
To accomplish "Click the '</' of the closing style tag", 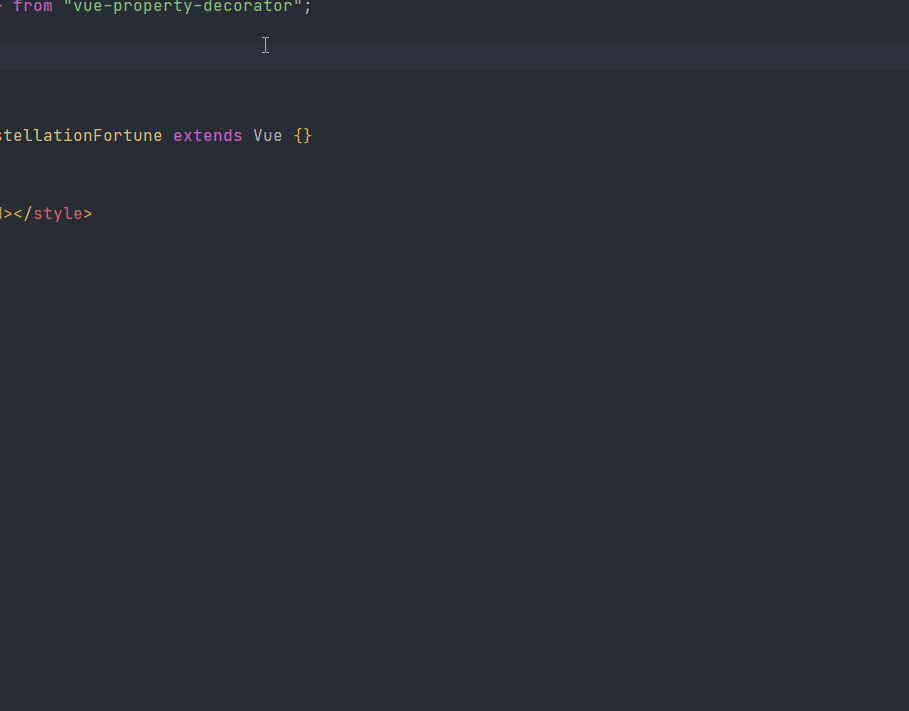I will [x=24, y=213].
